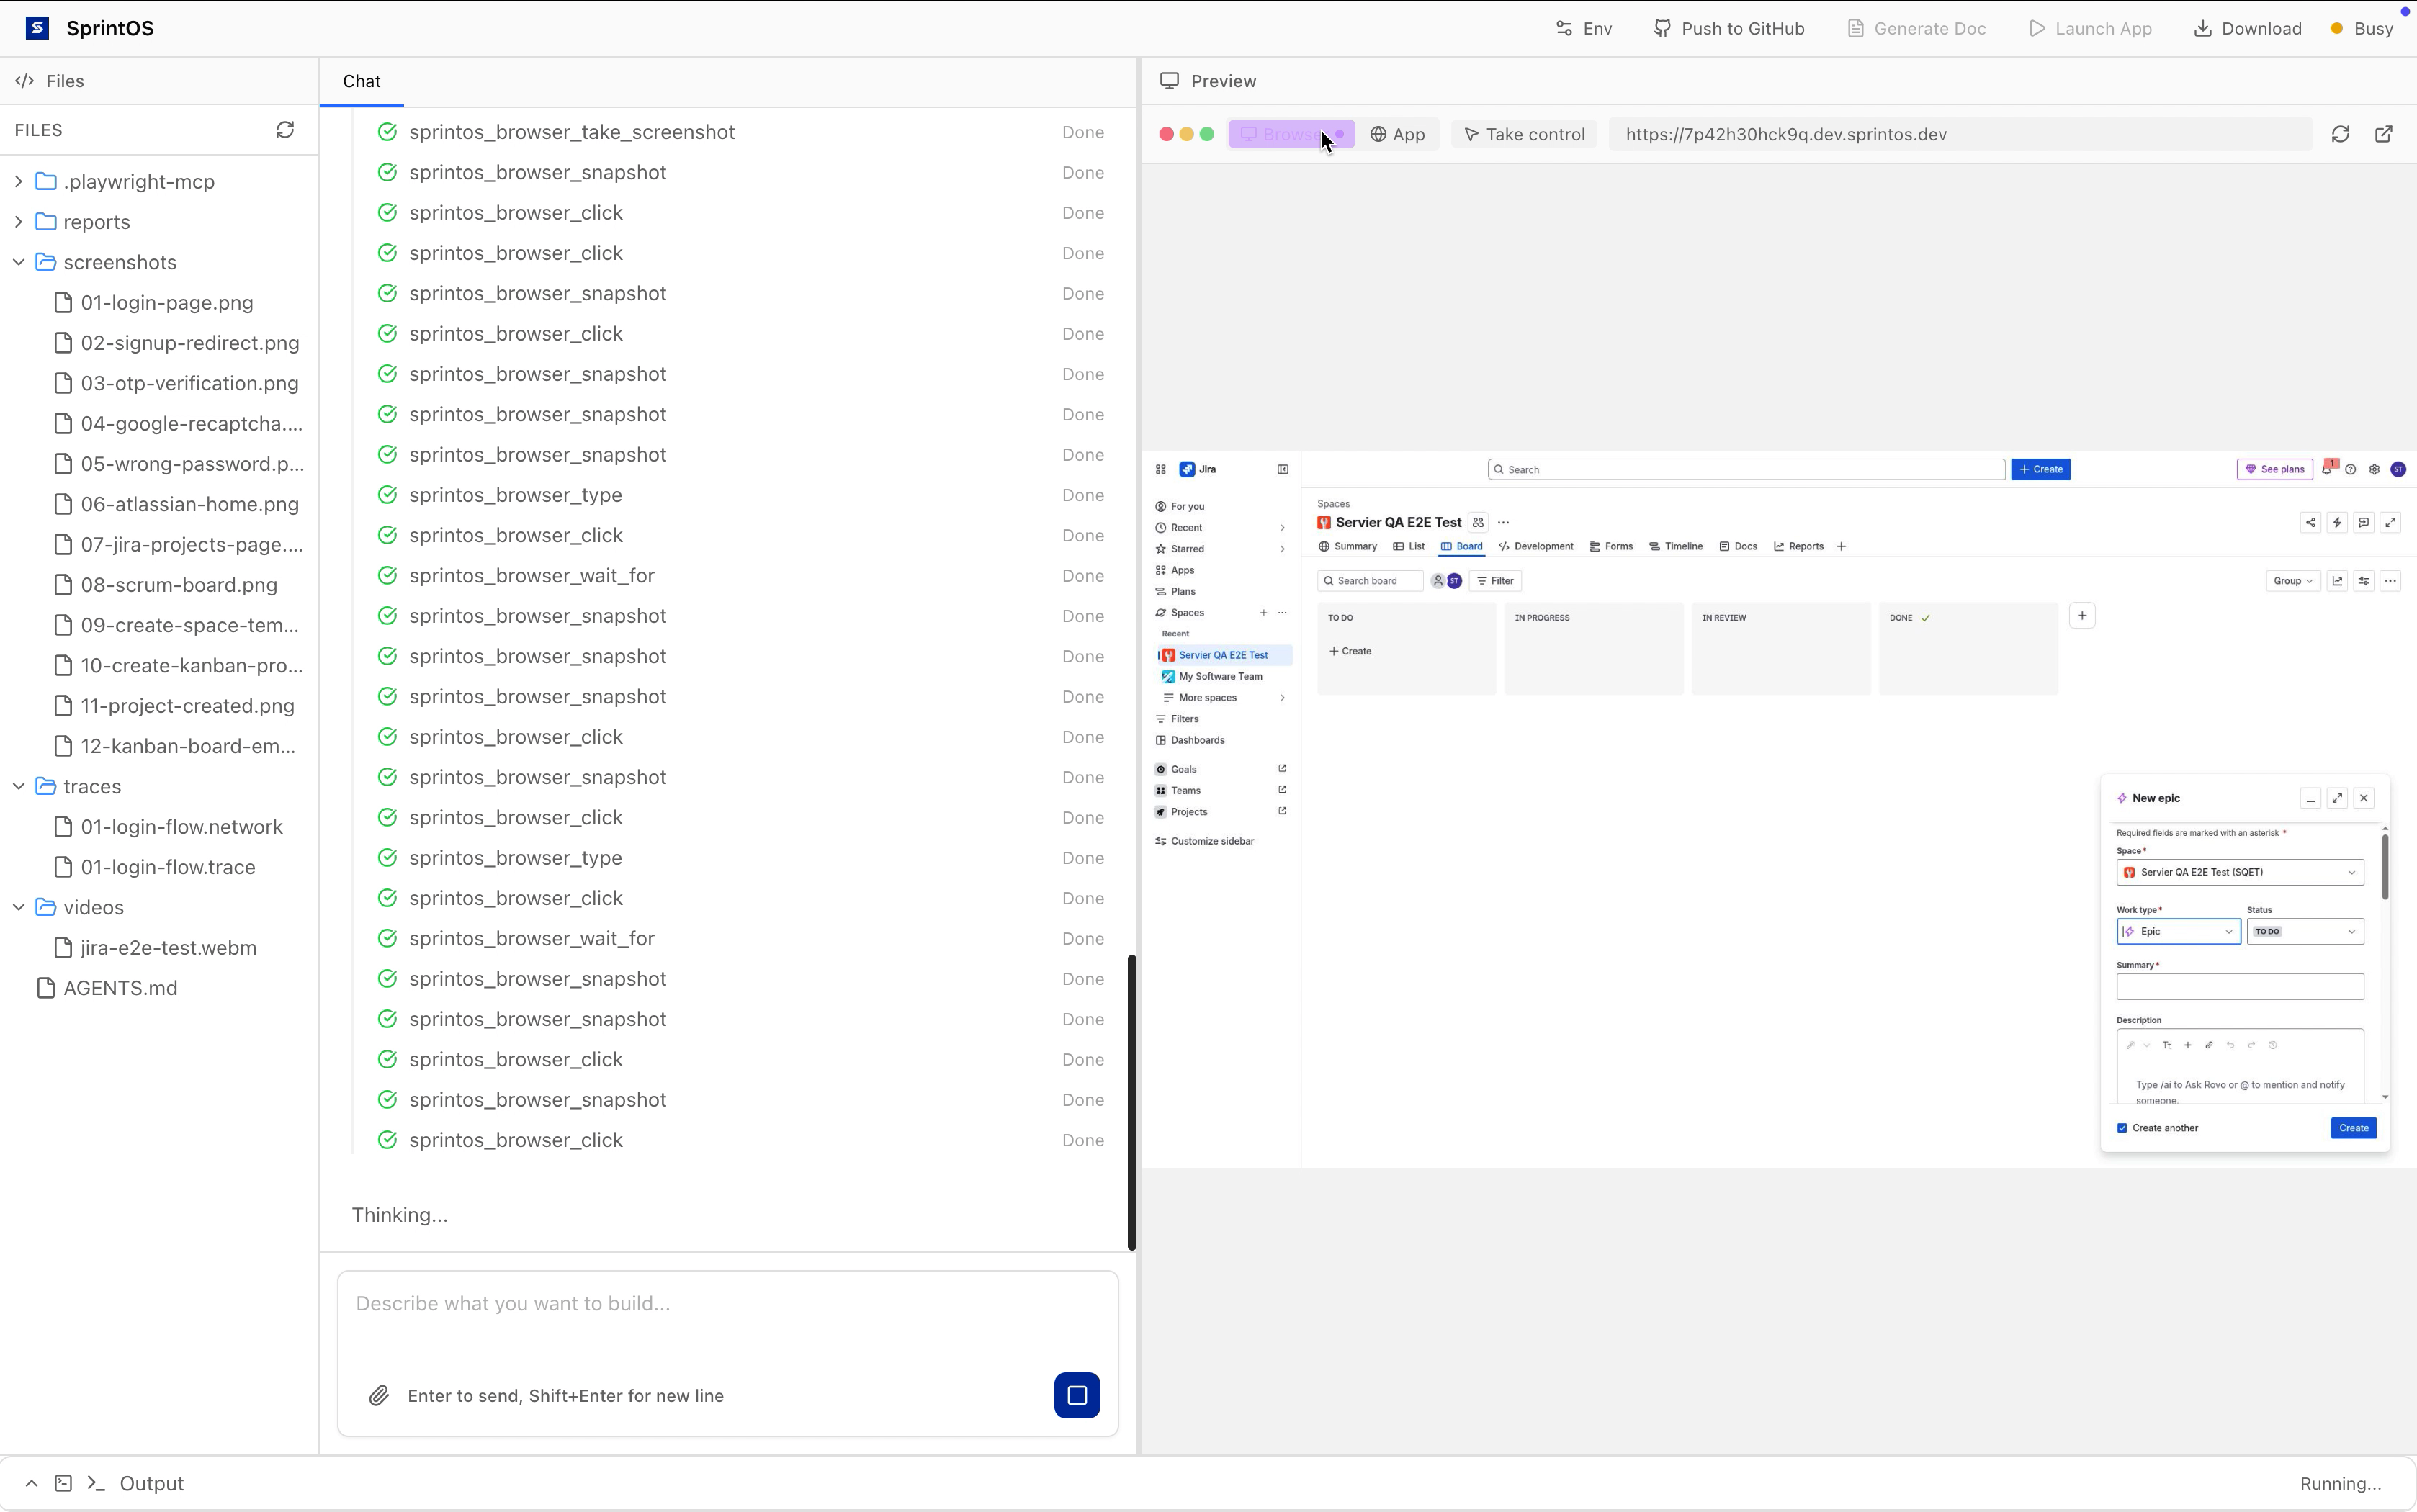
Task: Click Create in TO DO column
Action: click(x=1350, y=651)
